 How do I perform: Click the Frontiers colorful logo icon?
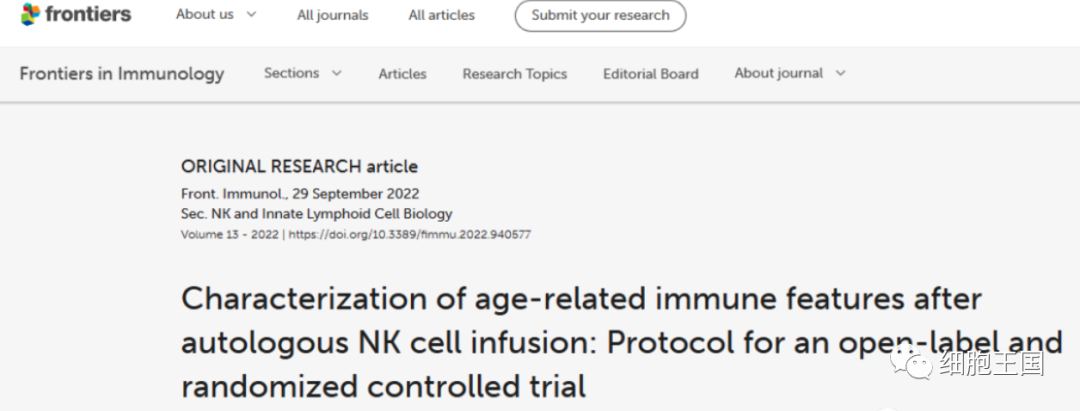[32, 14]
